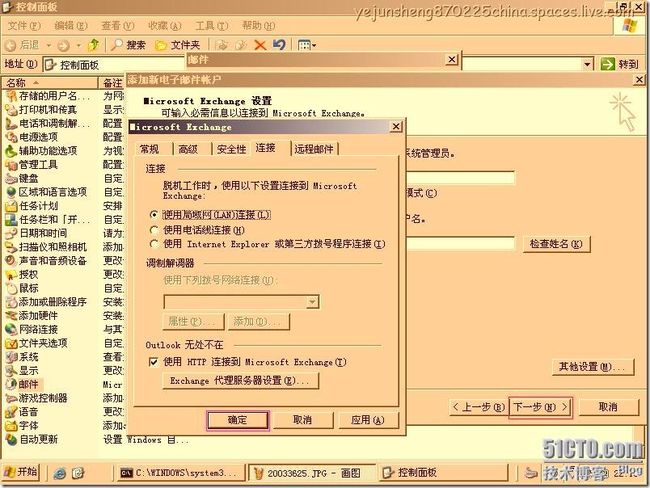
Task: Select 日期和时间 icon
Action: (x=11, y=233)
